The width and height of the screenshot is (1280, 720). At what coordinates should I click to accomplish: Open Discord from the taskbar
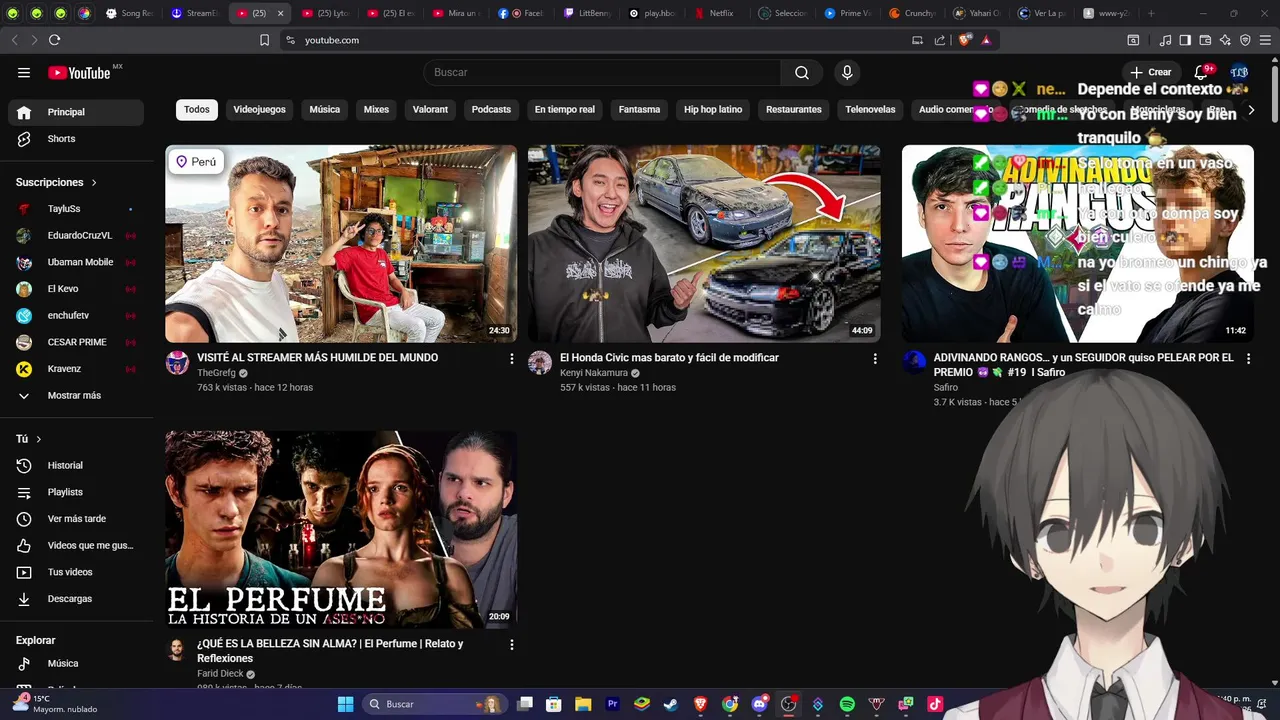tap(759, 704)
